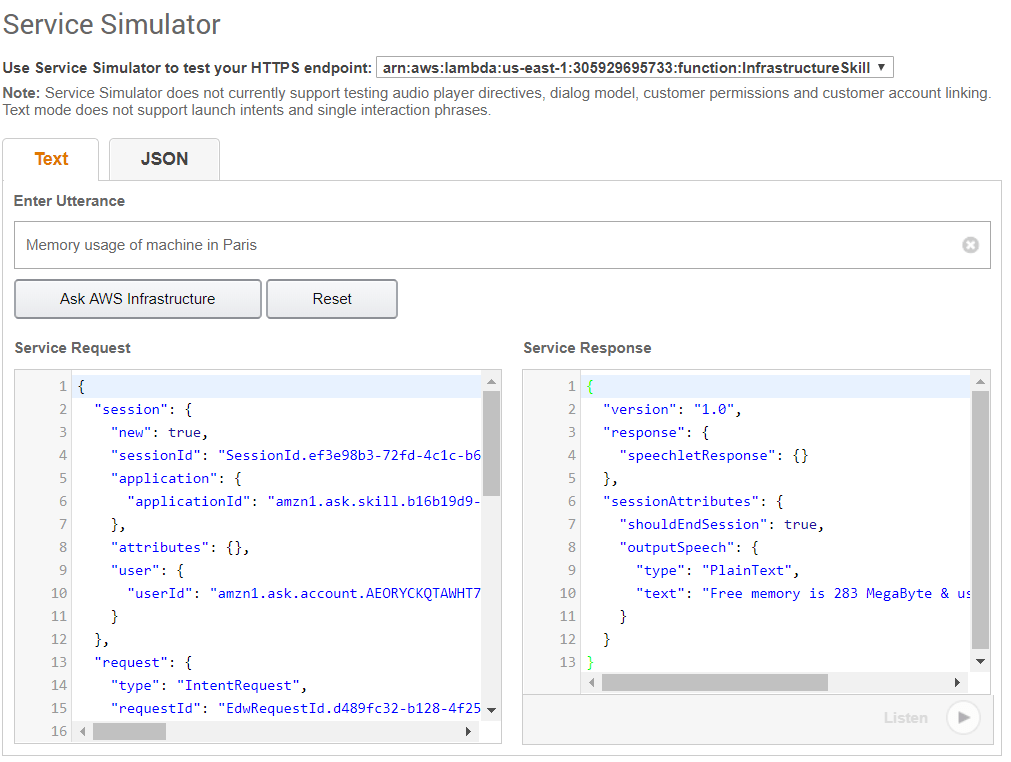Screen dimensions: 1011x762
Task: Open the HTTPS endpoint dropdown
Action: 634,68
